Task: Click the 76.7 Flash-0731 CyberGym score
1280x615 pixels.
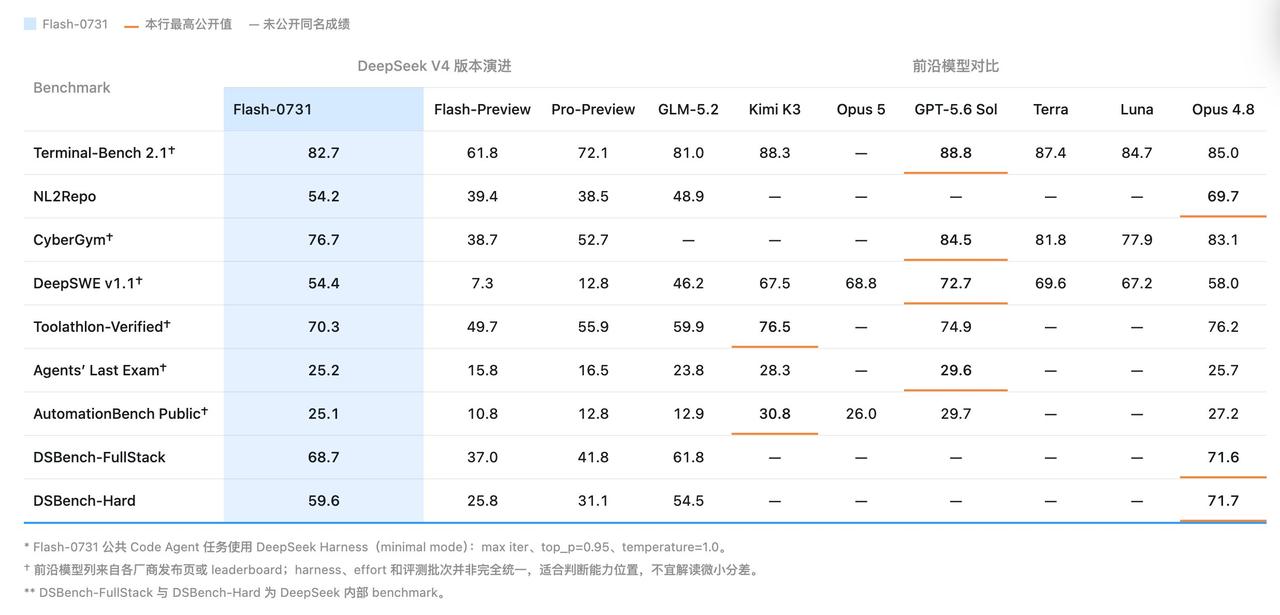Action: [324, 240]
